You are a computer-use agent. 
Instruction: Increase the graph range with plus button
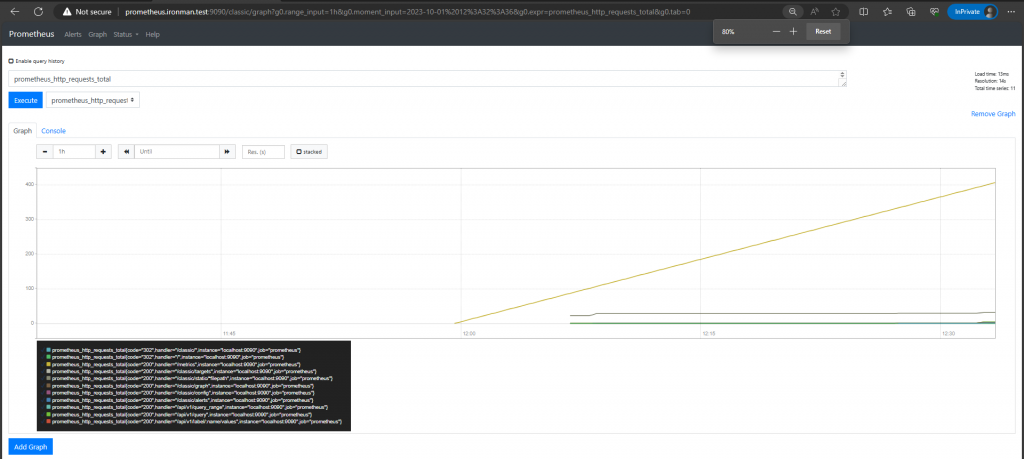104,151
